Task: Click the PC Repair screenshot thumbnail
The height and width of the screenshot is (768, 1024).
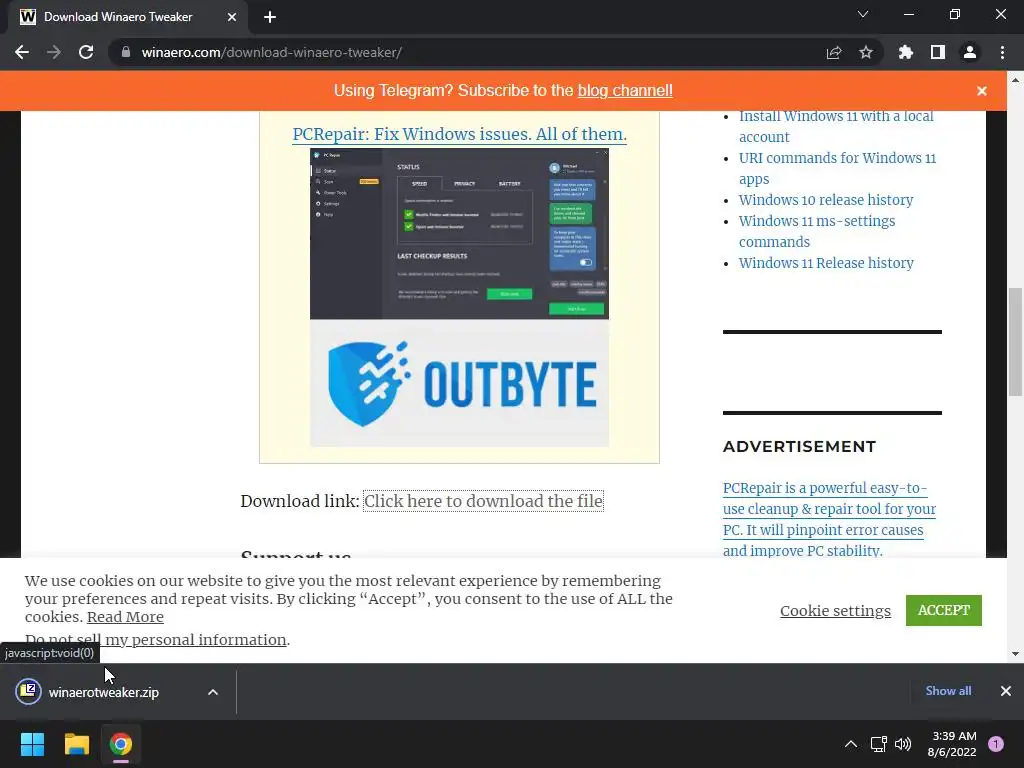Action: [x=459, y=234]
